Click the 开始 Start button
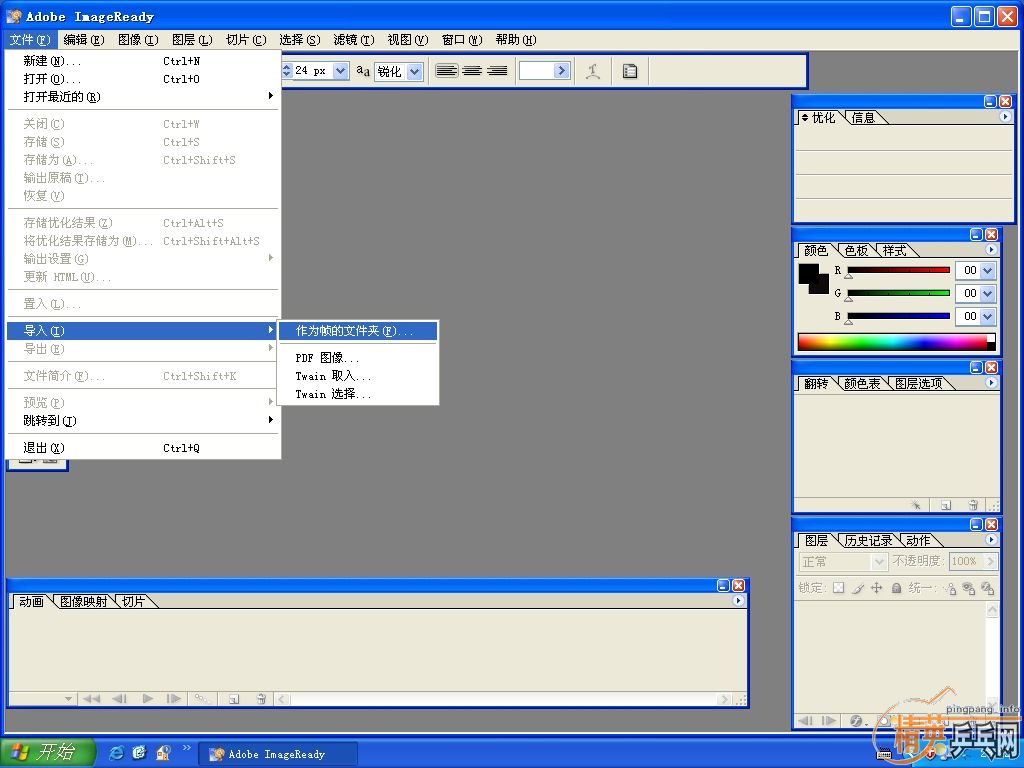The image size is (1024, 768). [x=47, y=752]
